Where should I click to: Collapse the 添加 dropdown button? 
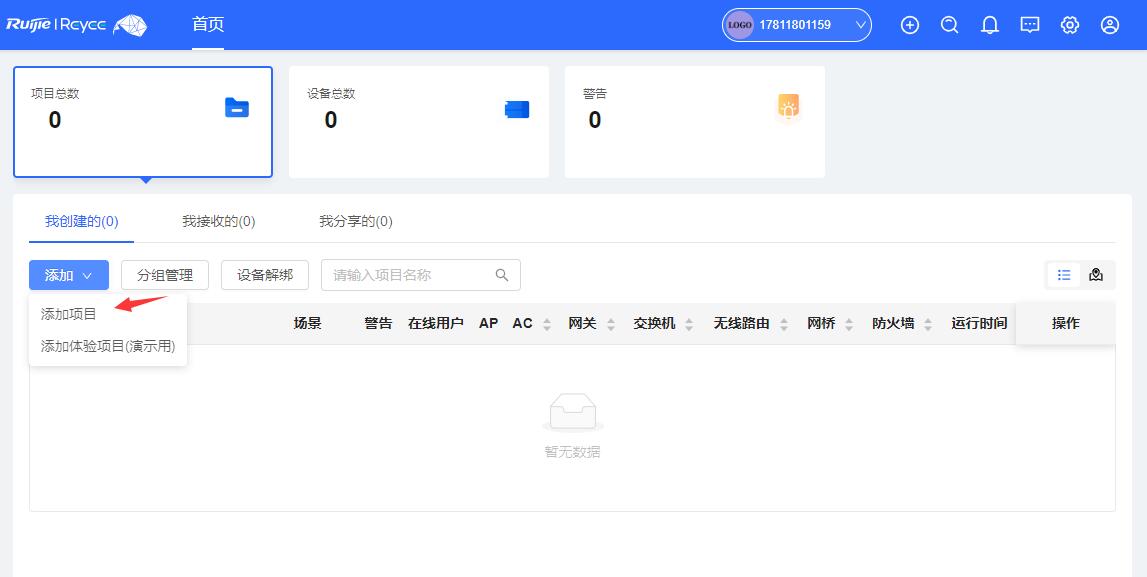click(x=69, y=275)
